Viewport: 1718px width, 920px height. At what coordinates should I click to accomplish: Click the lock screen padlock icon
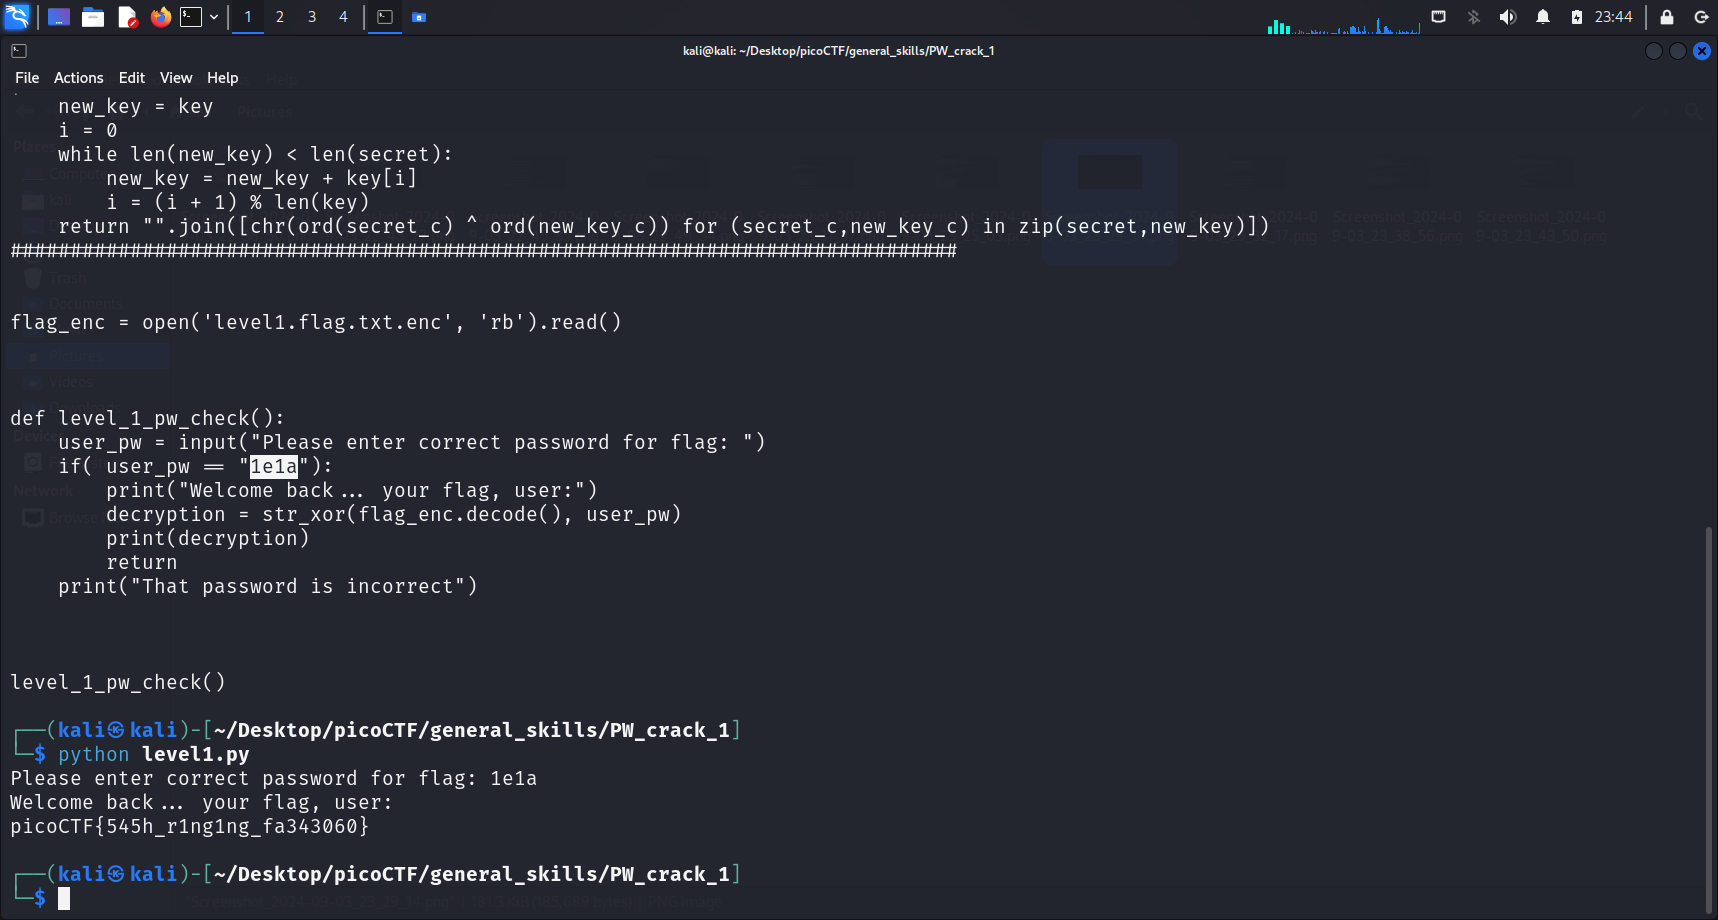(1667, 17)
